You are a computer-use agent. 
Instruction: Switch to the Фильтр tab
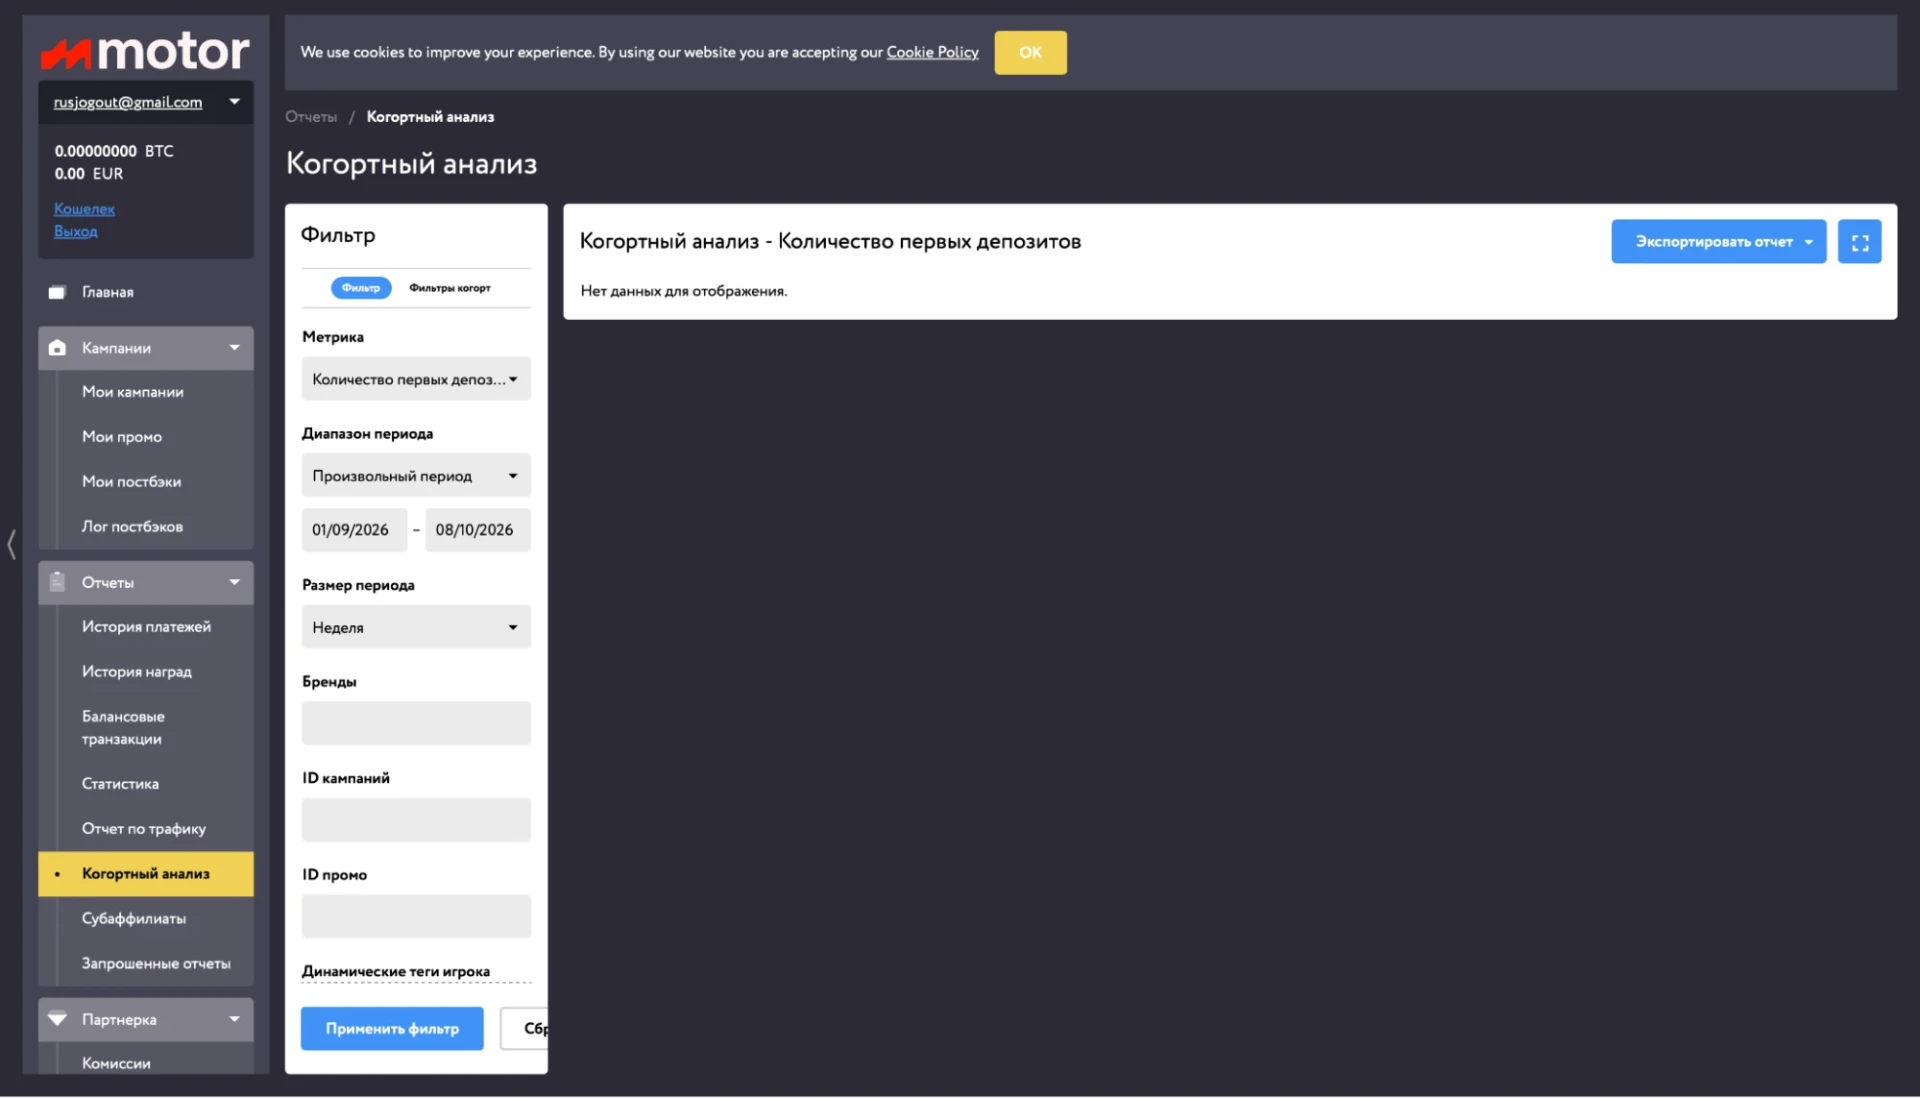(361, 288)
